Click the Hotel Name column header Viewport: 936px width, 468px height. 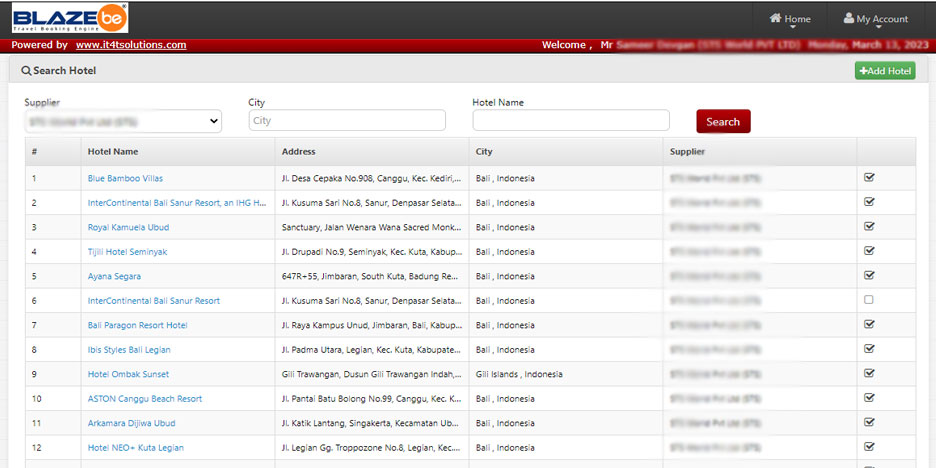coord(113,152)
